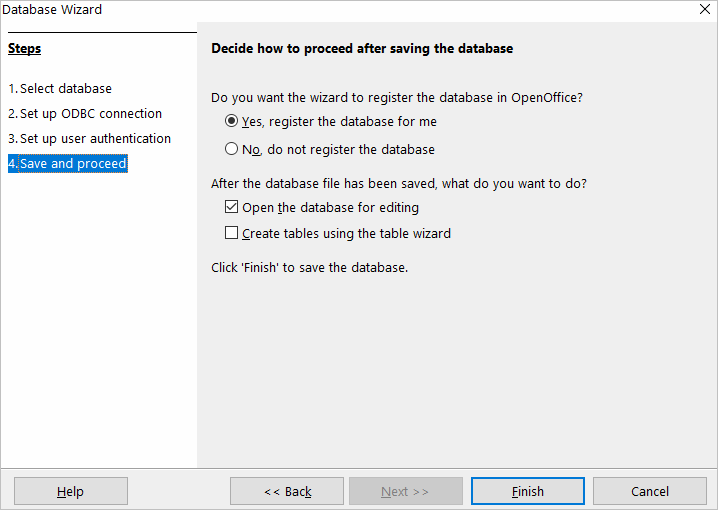Image resolution: width=718 pixels, height=510 pixels.
Task: Uncheck Open the database for editing
Action: click(x=232, y=208)
